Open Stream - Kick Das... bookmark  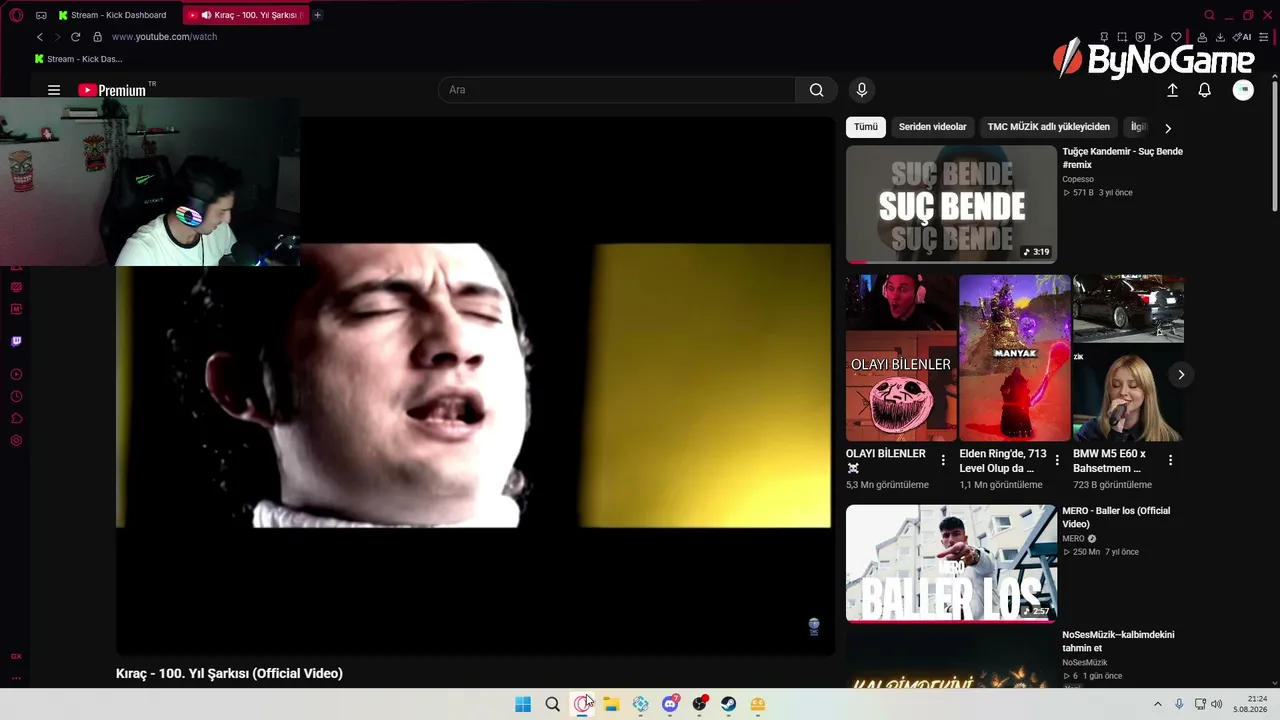coord(78,59)
